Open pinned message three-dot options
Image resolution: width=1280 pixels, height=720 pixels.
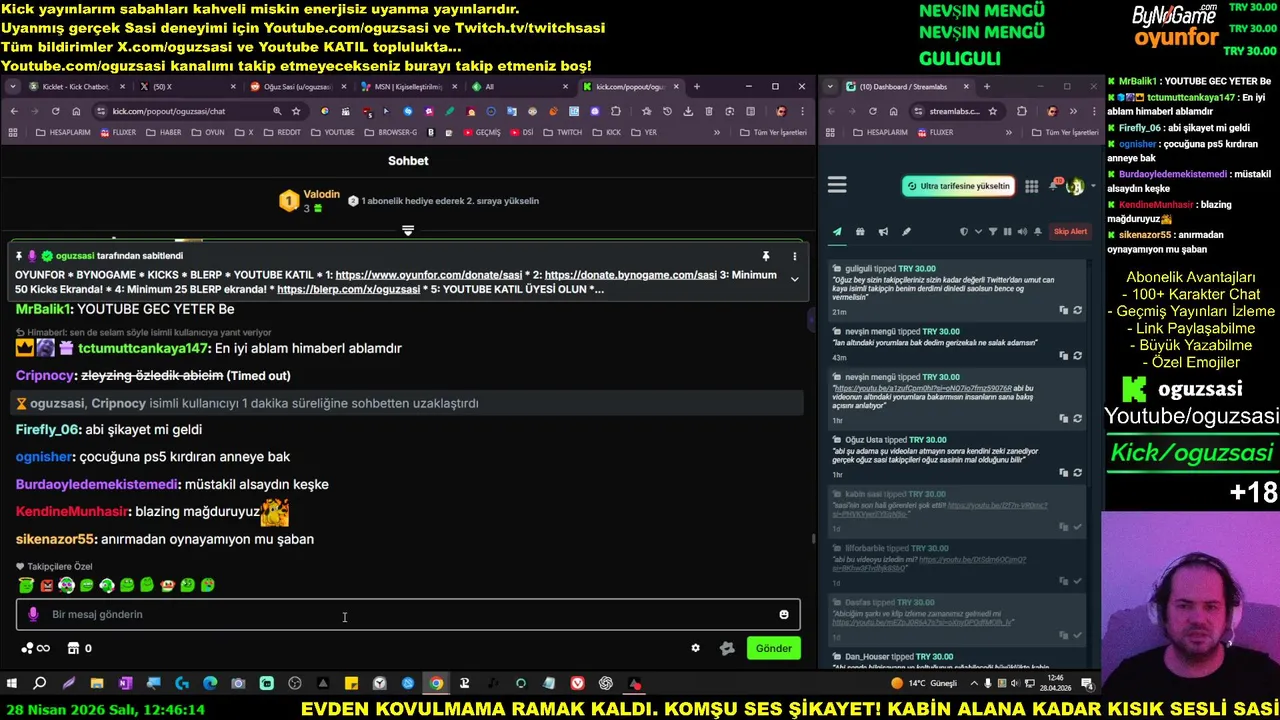pos(795,256)
